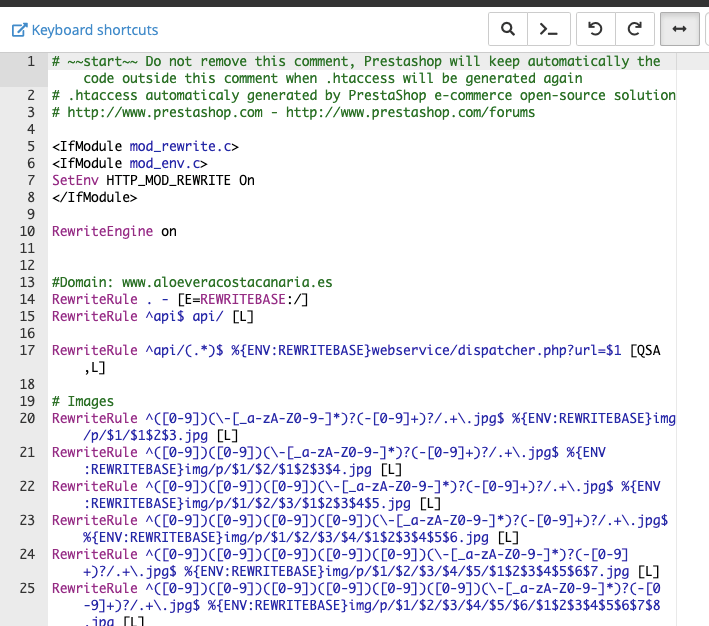Click '#Domain: www.aloeveracostacanaria.es' comment
This screenshot has height=626, width=709.
point(192,282)
